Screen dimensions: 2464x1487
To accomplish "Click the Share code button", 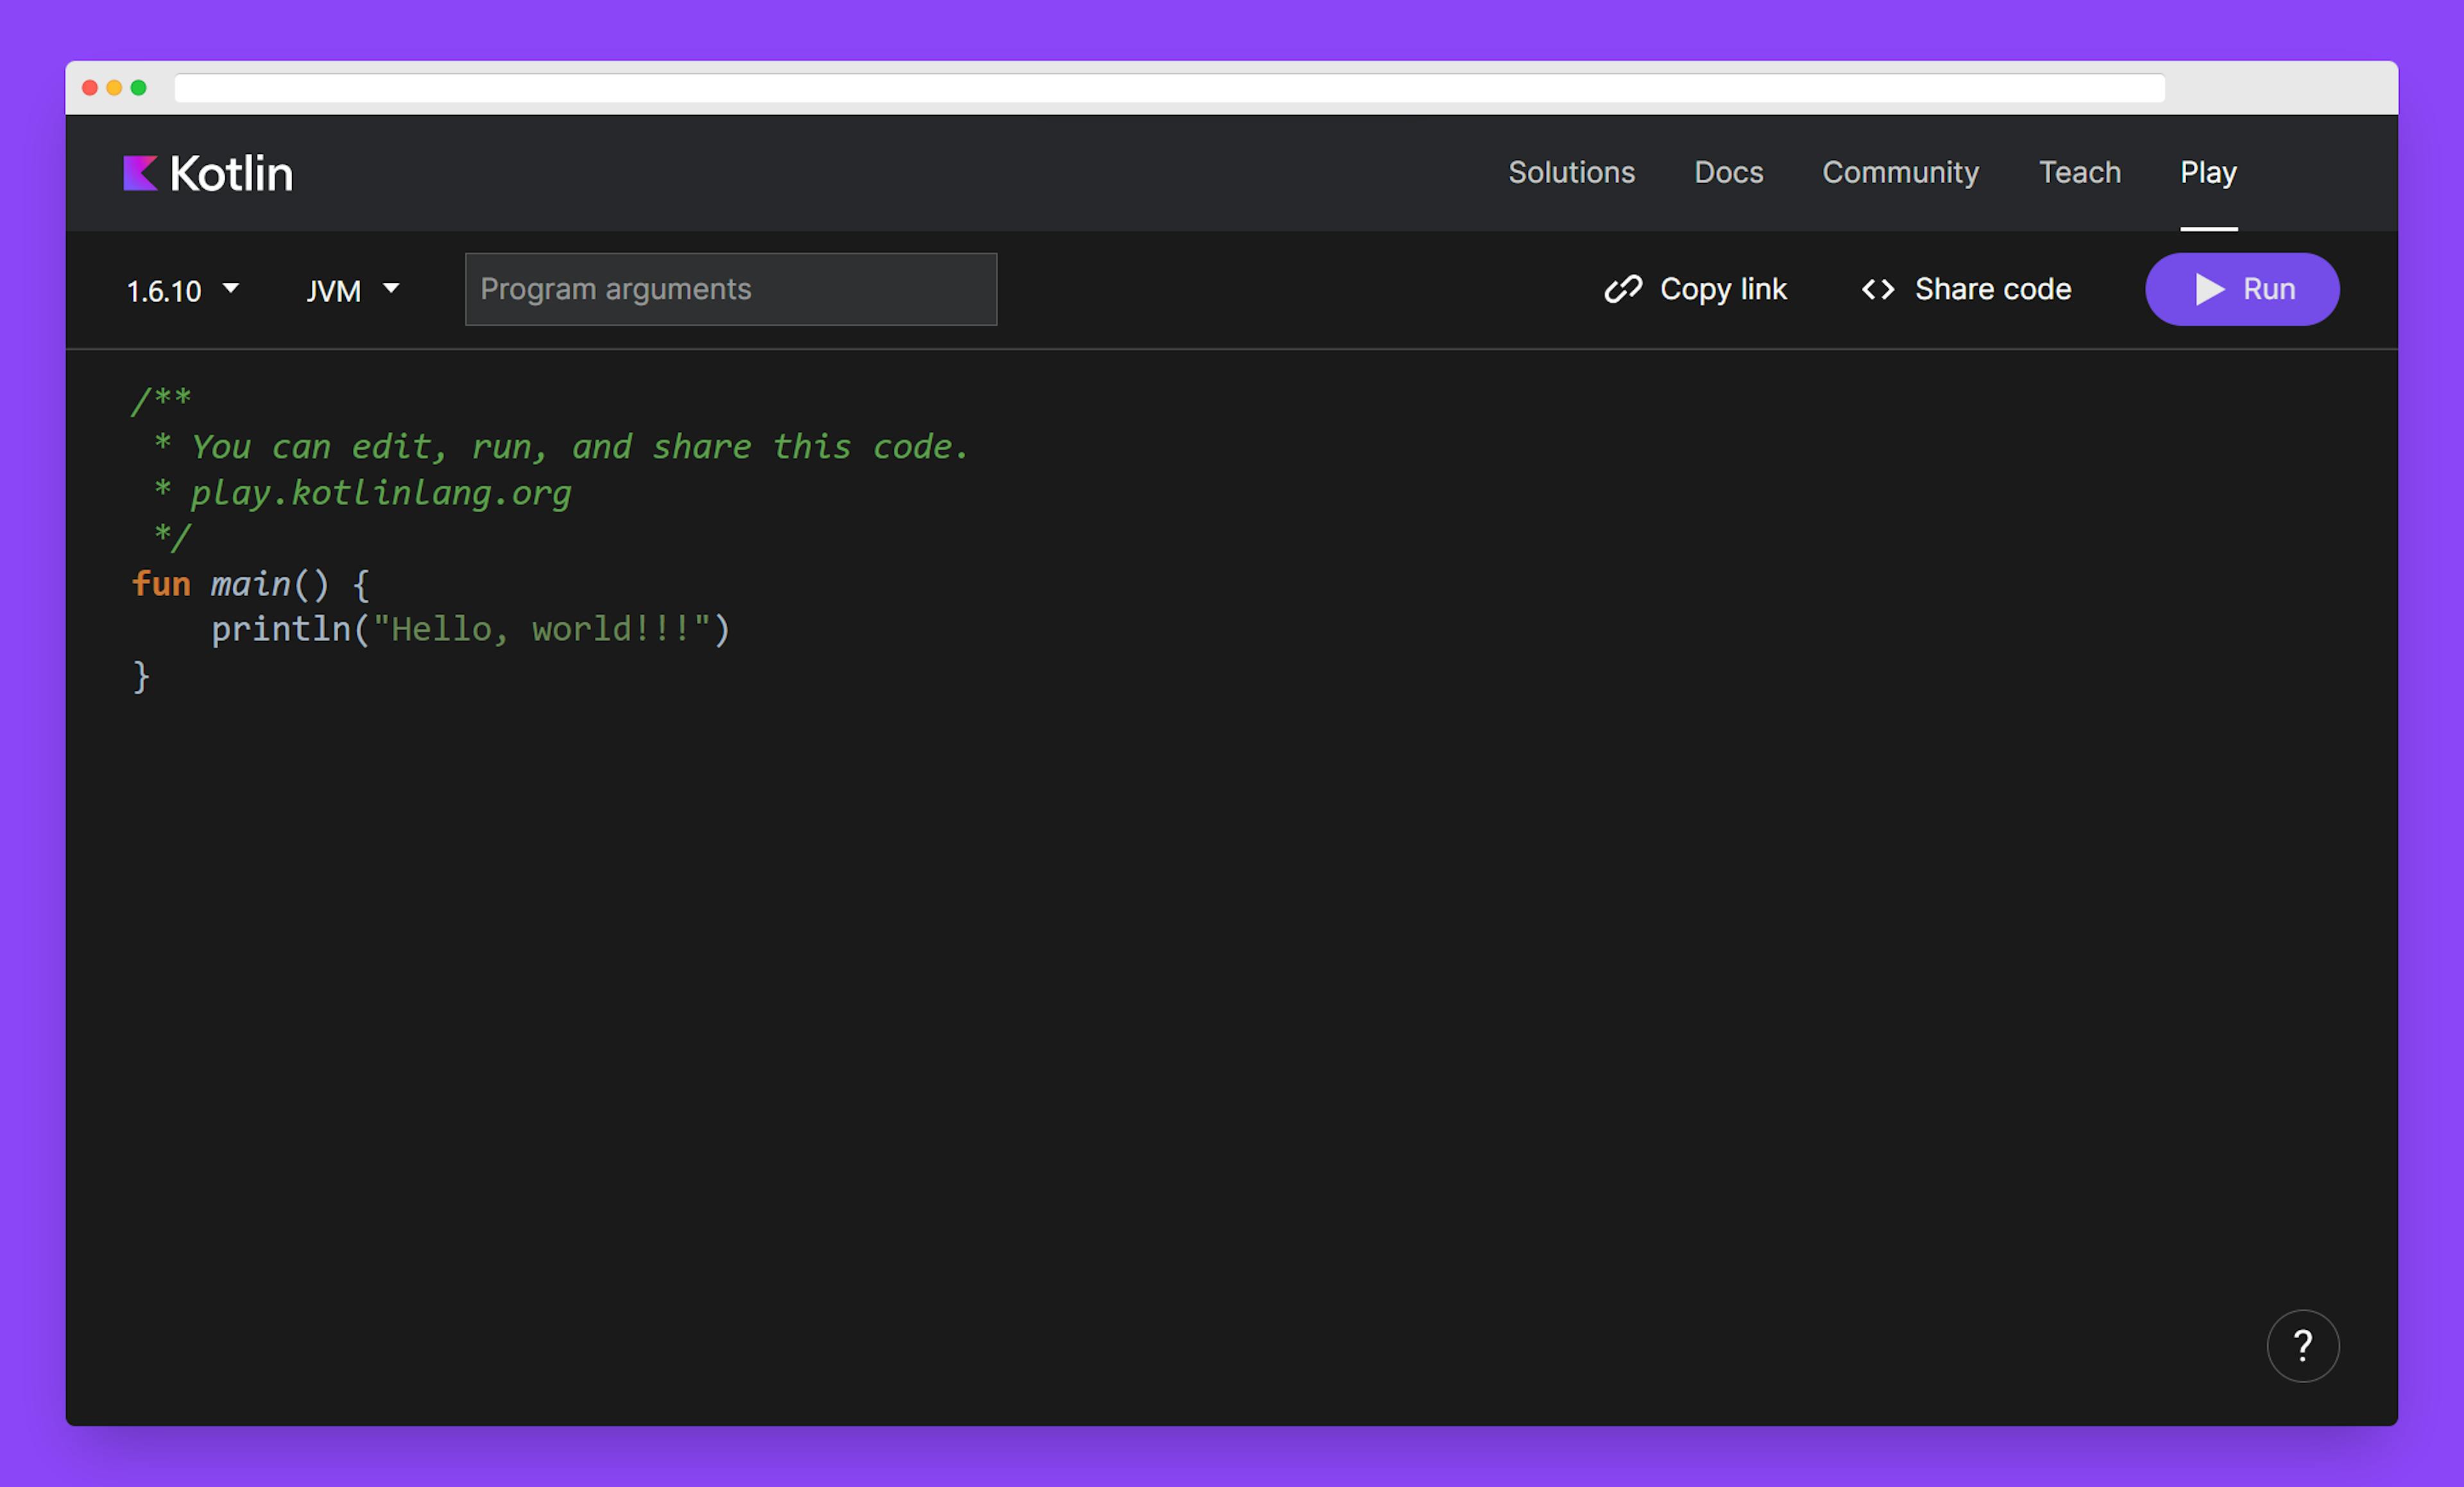I will [1966, 289].
